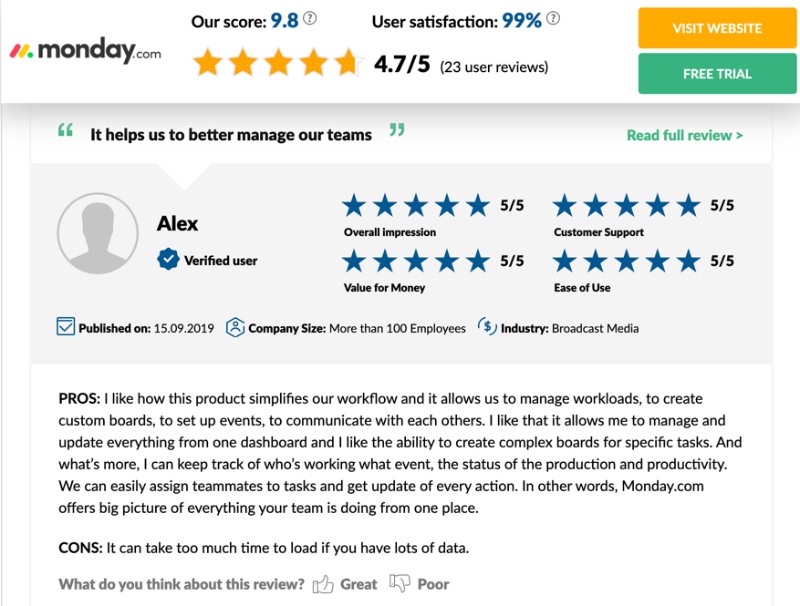Click the Value for Money star rating
Image resolution: width=800 pixels, height=606 pixels.
click(x=416, y=261)
